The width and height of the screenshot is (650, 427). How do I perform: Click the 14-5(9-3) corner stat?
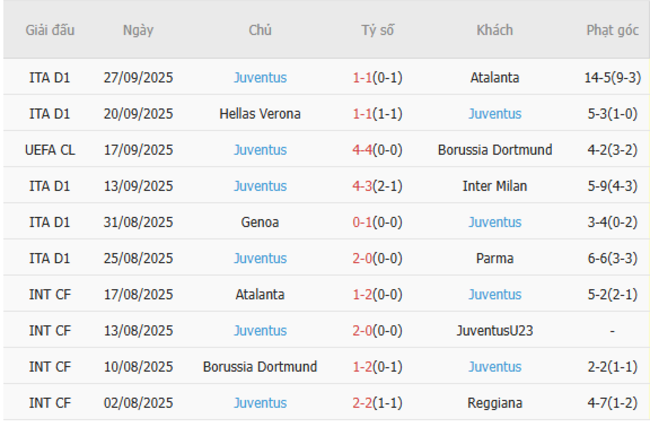[x=612, y=78]
